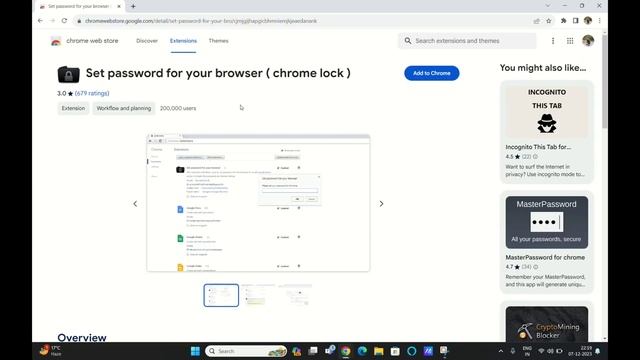
Task: Click the extension title heading text
Action: point(218,73)
